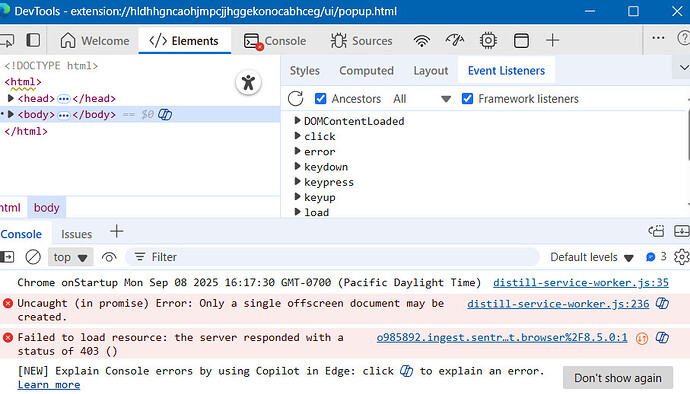
Task: Open the Default levels dropdown
Action: click(x=591, y=257)
